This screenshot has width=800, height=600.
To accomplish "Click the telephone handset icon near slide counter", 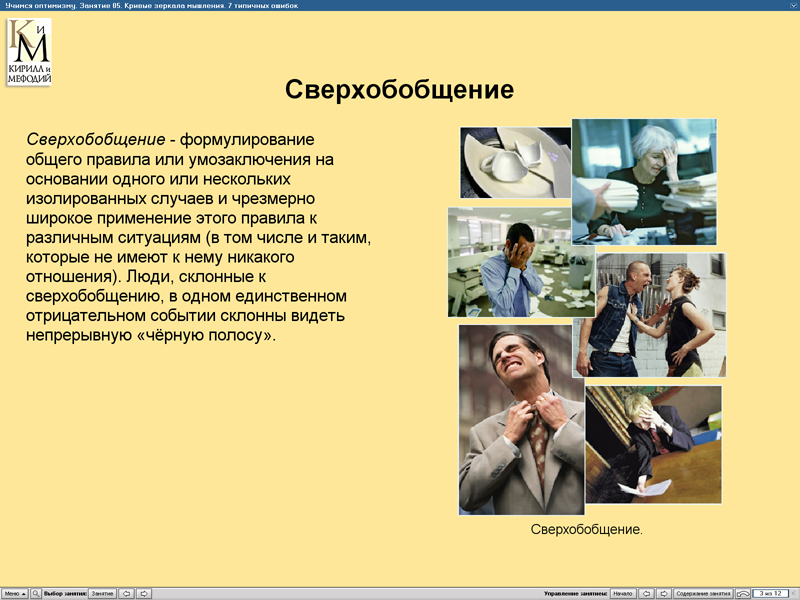I will [x=744, y=593].
